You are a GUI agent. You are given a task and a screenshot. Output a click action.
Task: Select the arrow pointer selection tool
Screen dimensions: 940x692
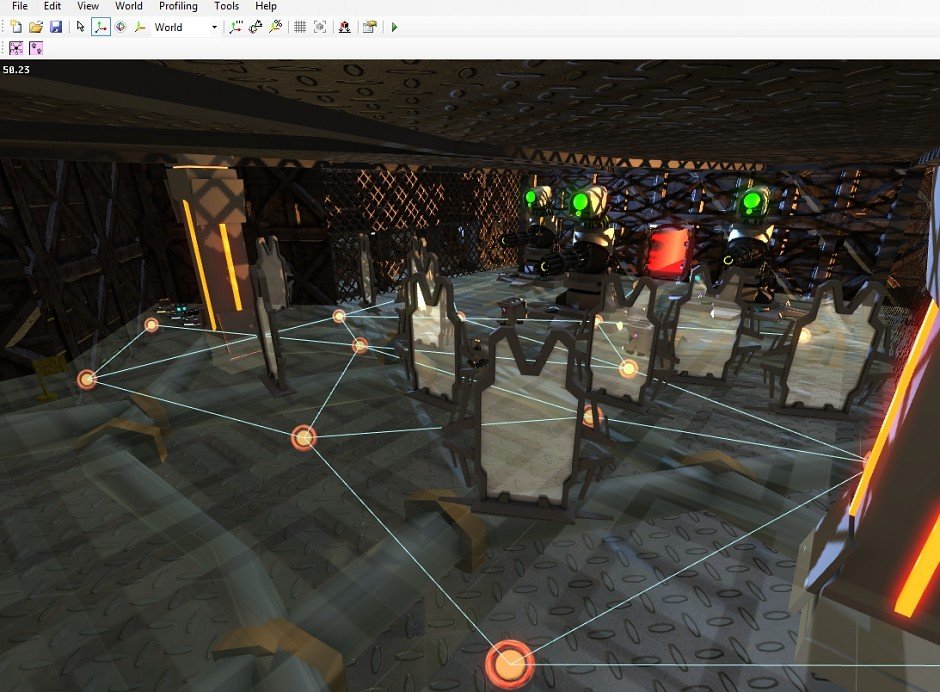pos(81,27)
